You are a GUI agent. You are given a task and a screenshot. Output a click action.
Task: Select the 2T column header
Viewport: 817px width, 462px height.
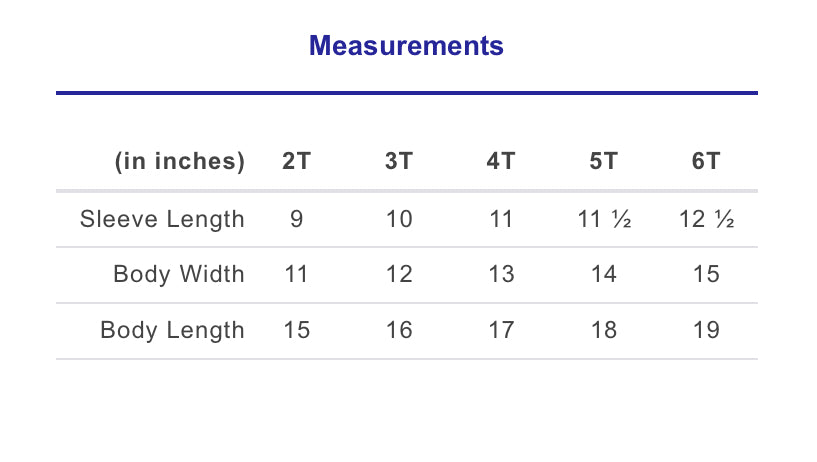296,162
